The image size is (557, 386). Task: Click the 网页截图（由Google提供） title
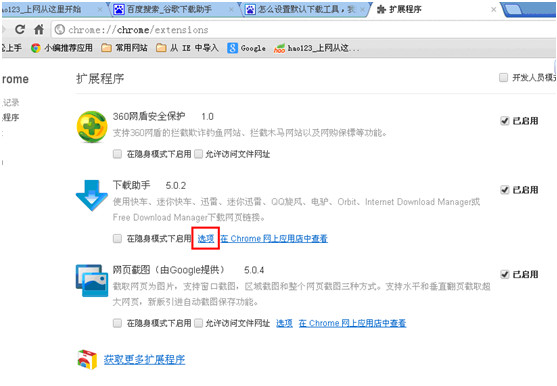pos(169,270)
